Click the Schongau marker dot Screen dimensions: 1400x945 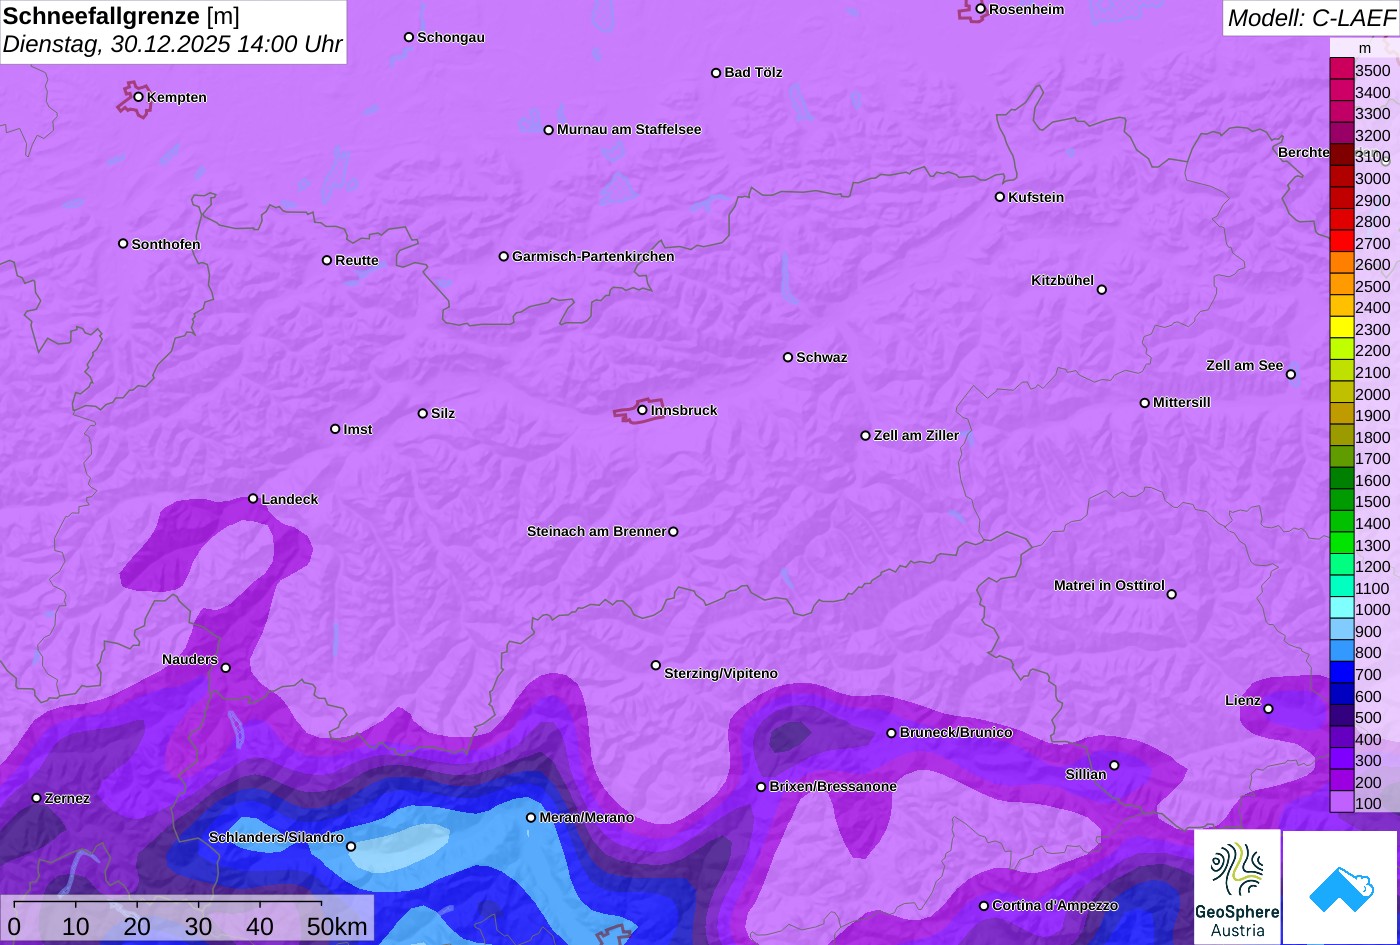coord(409,37)
